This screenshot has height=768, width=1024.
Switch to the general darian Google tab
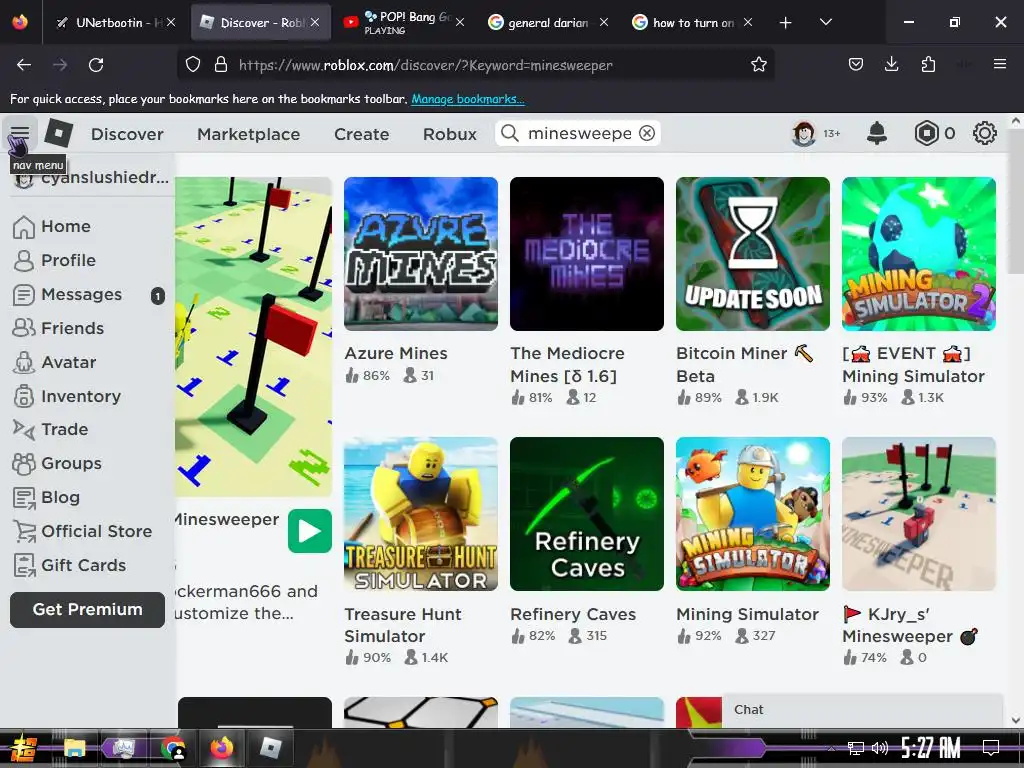pyautogui.click(x=549, y=22)
